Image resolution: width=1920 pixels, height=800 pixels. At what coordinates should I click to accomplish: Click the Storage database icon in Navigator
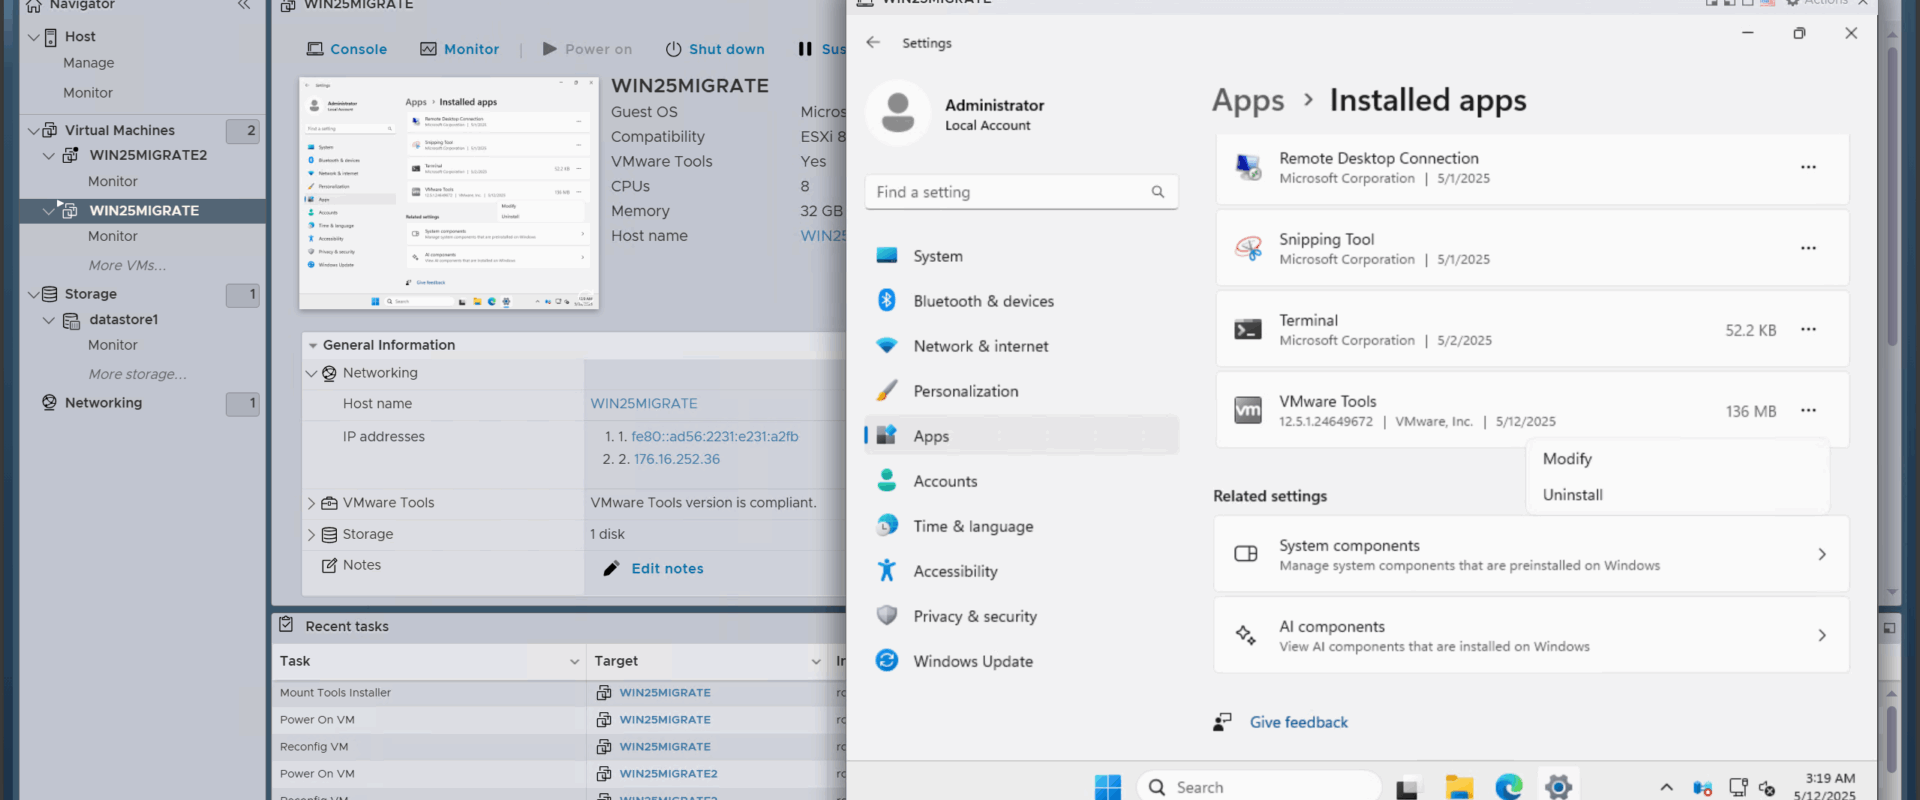click(50, 294)
